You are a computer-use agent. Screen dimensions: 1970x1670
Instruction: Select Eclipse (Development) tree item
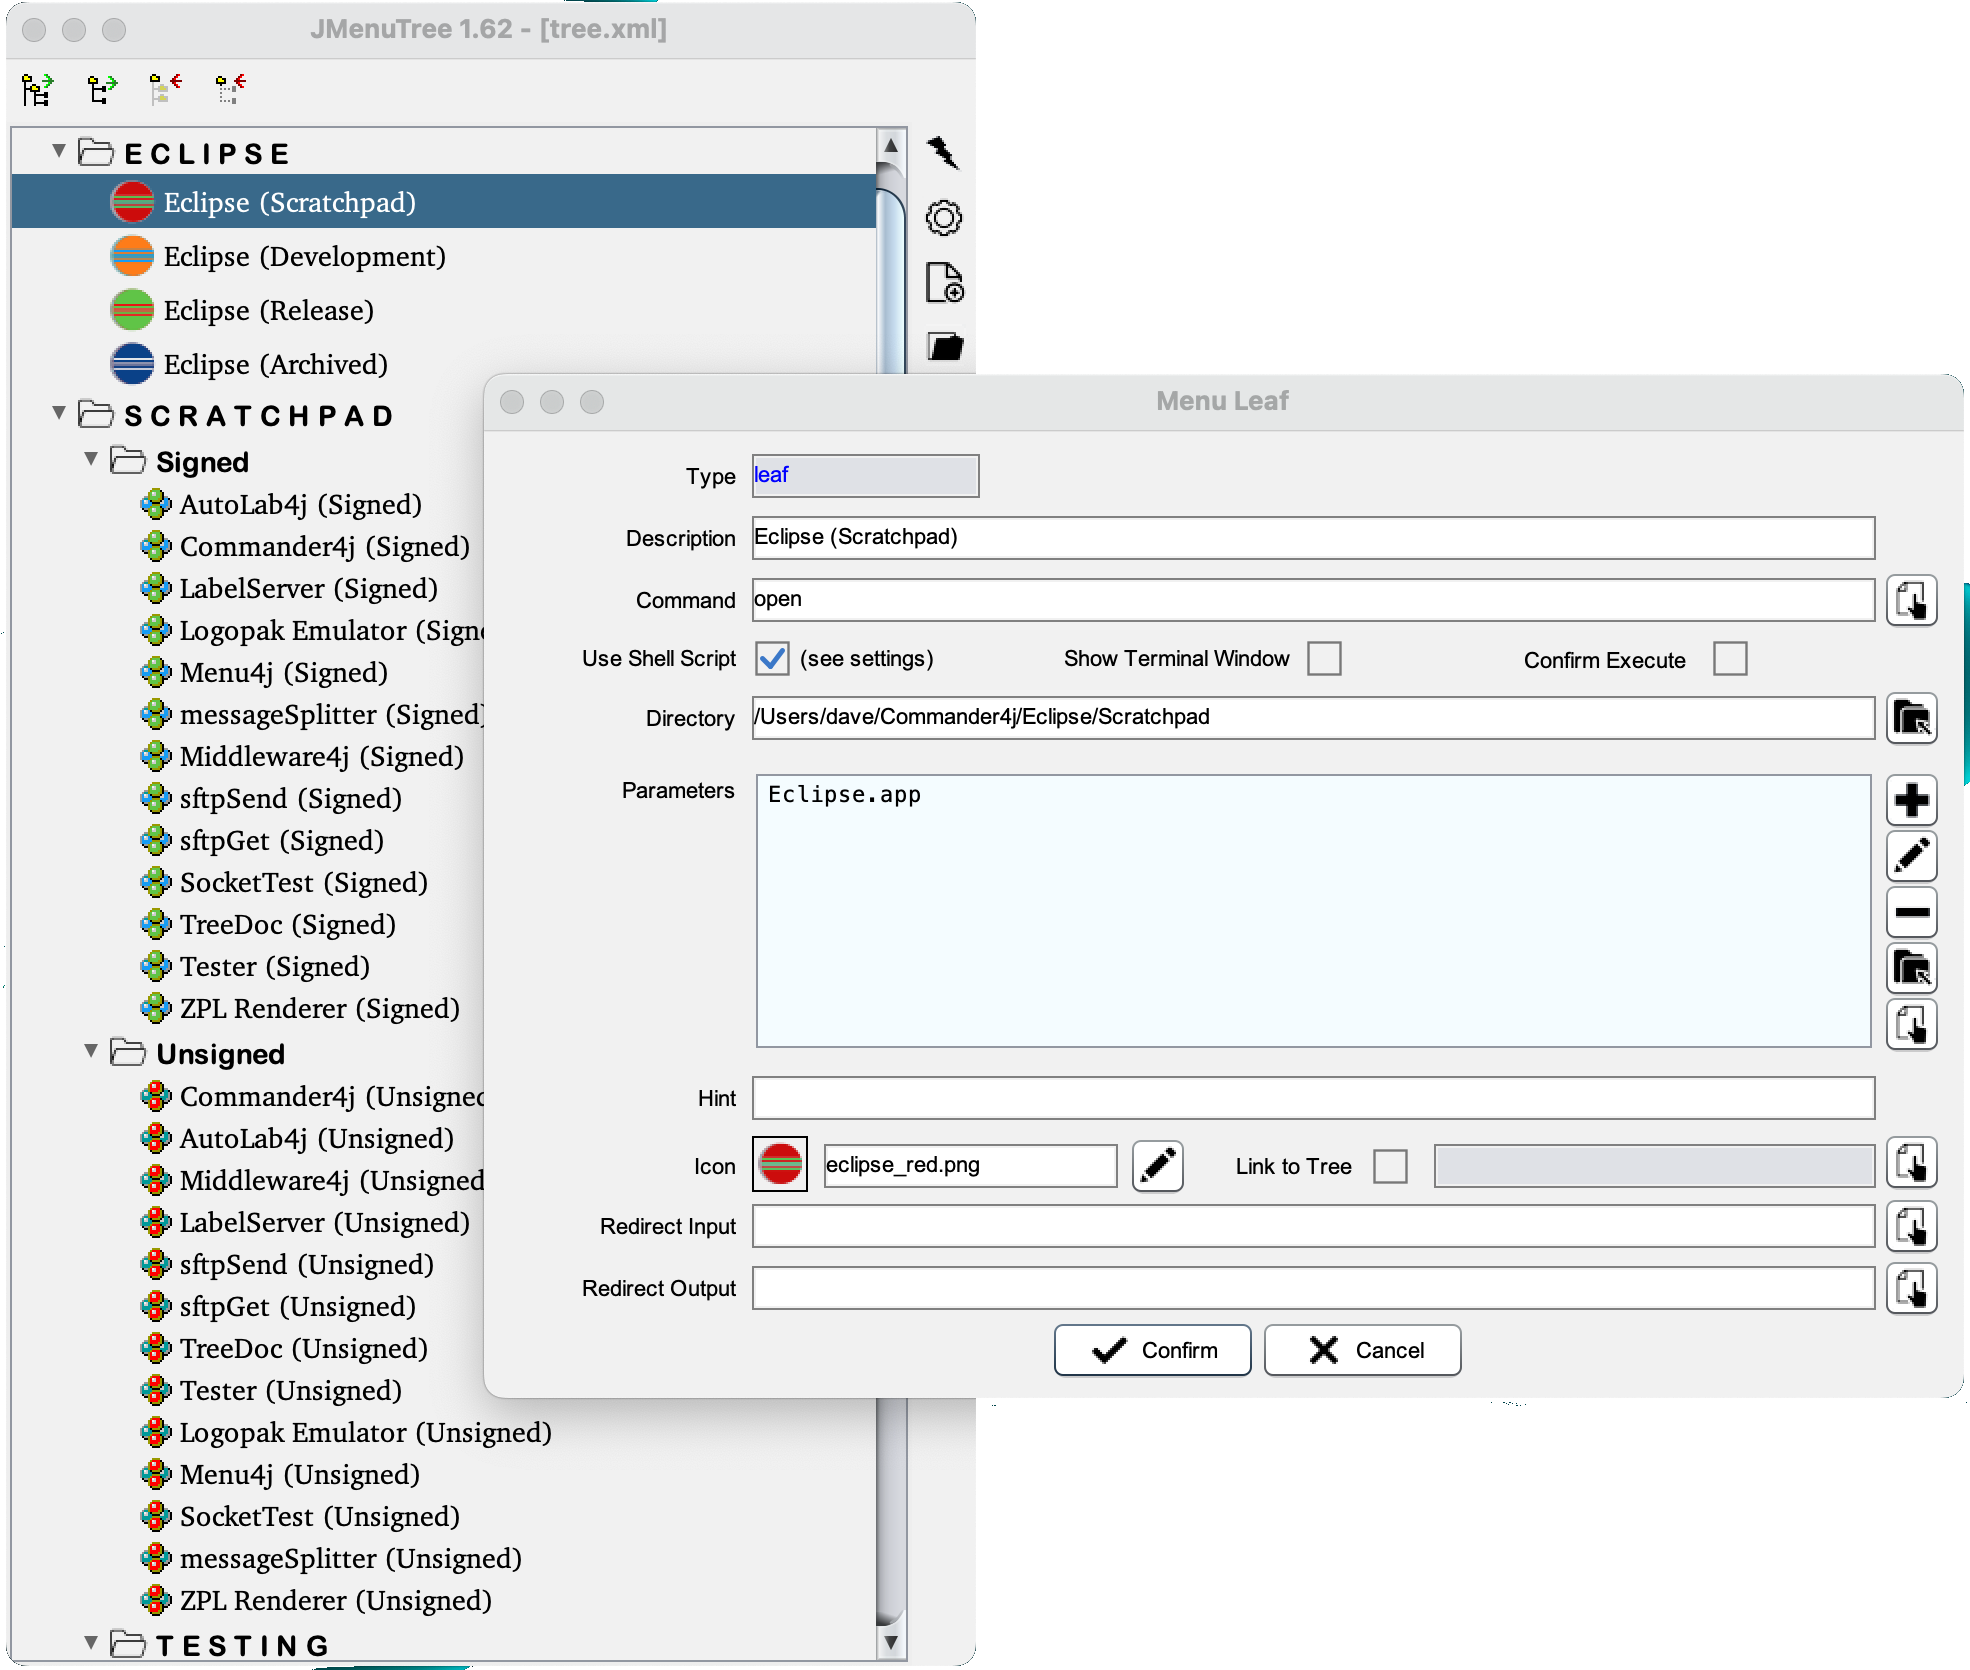(x=304, y=257)
